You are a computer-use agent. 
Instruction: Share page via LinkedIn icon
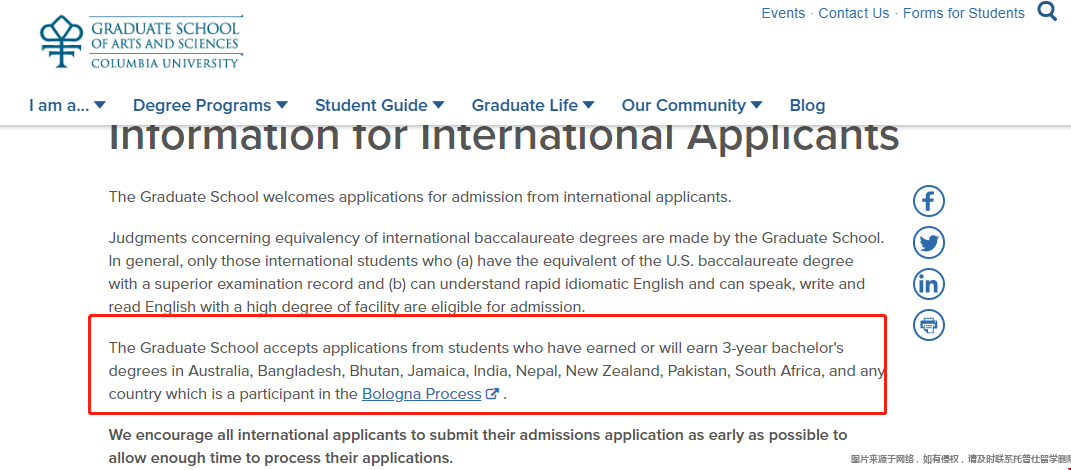coord(928,284)
